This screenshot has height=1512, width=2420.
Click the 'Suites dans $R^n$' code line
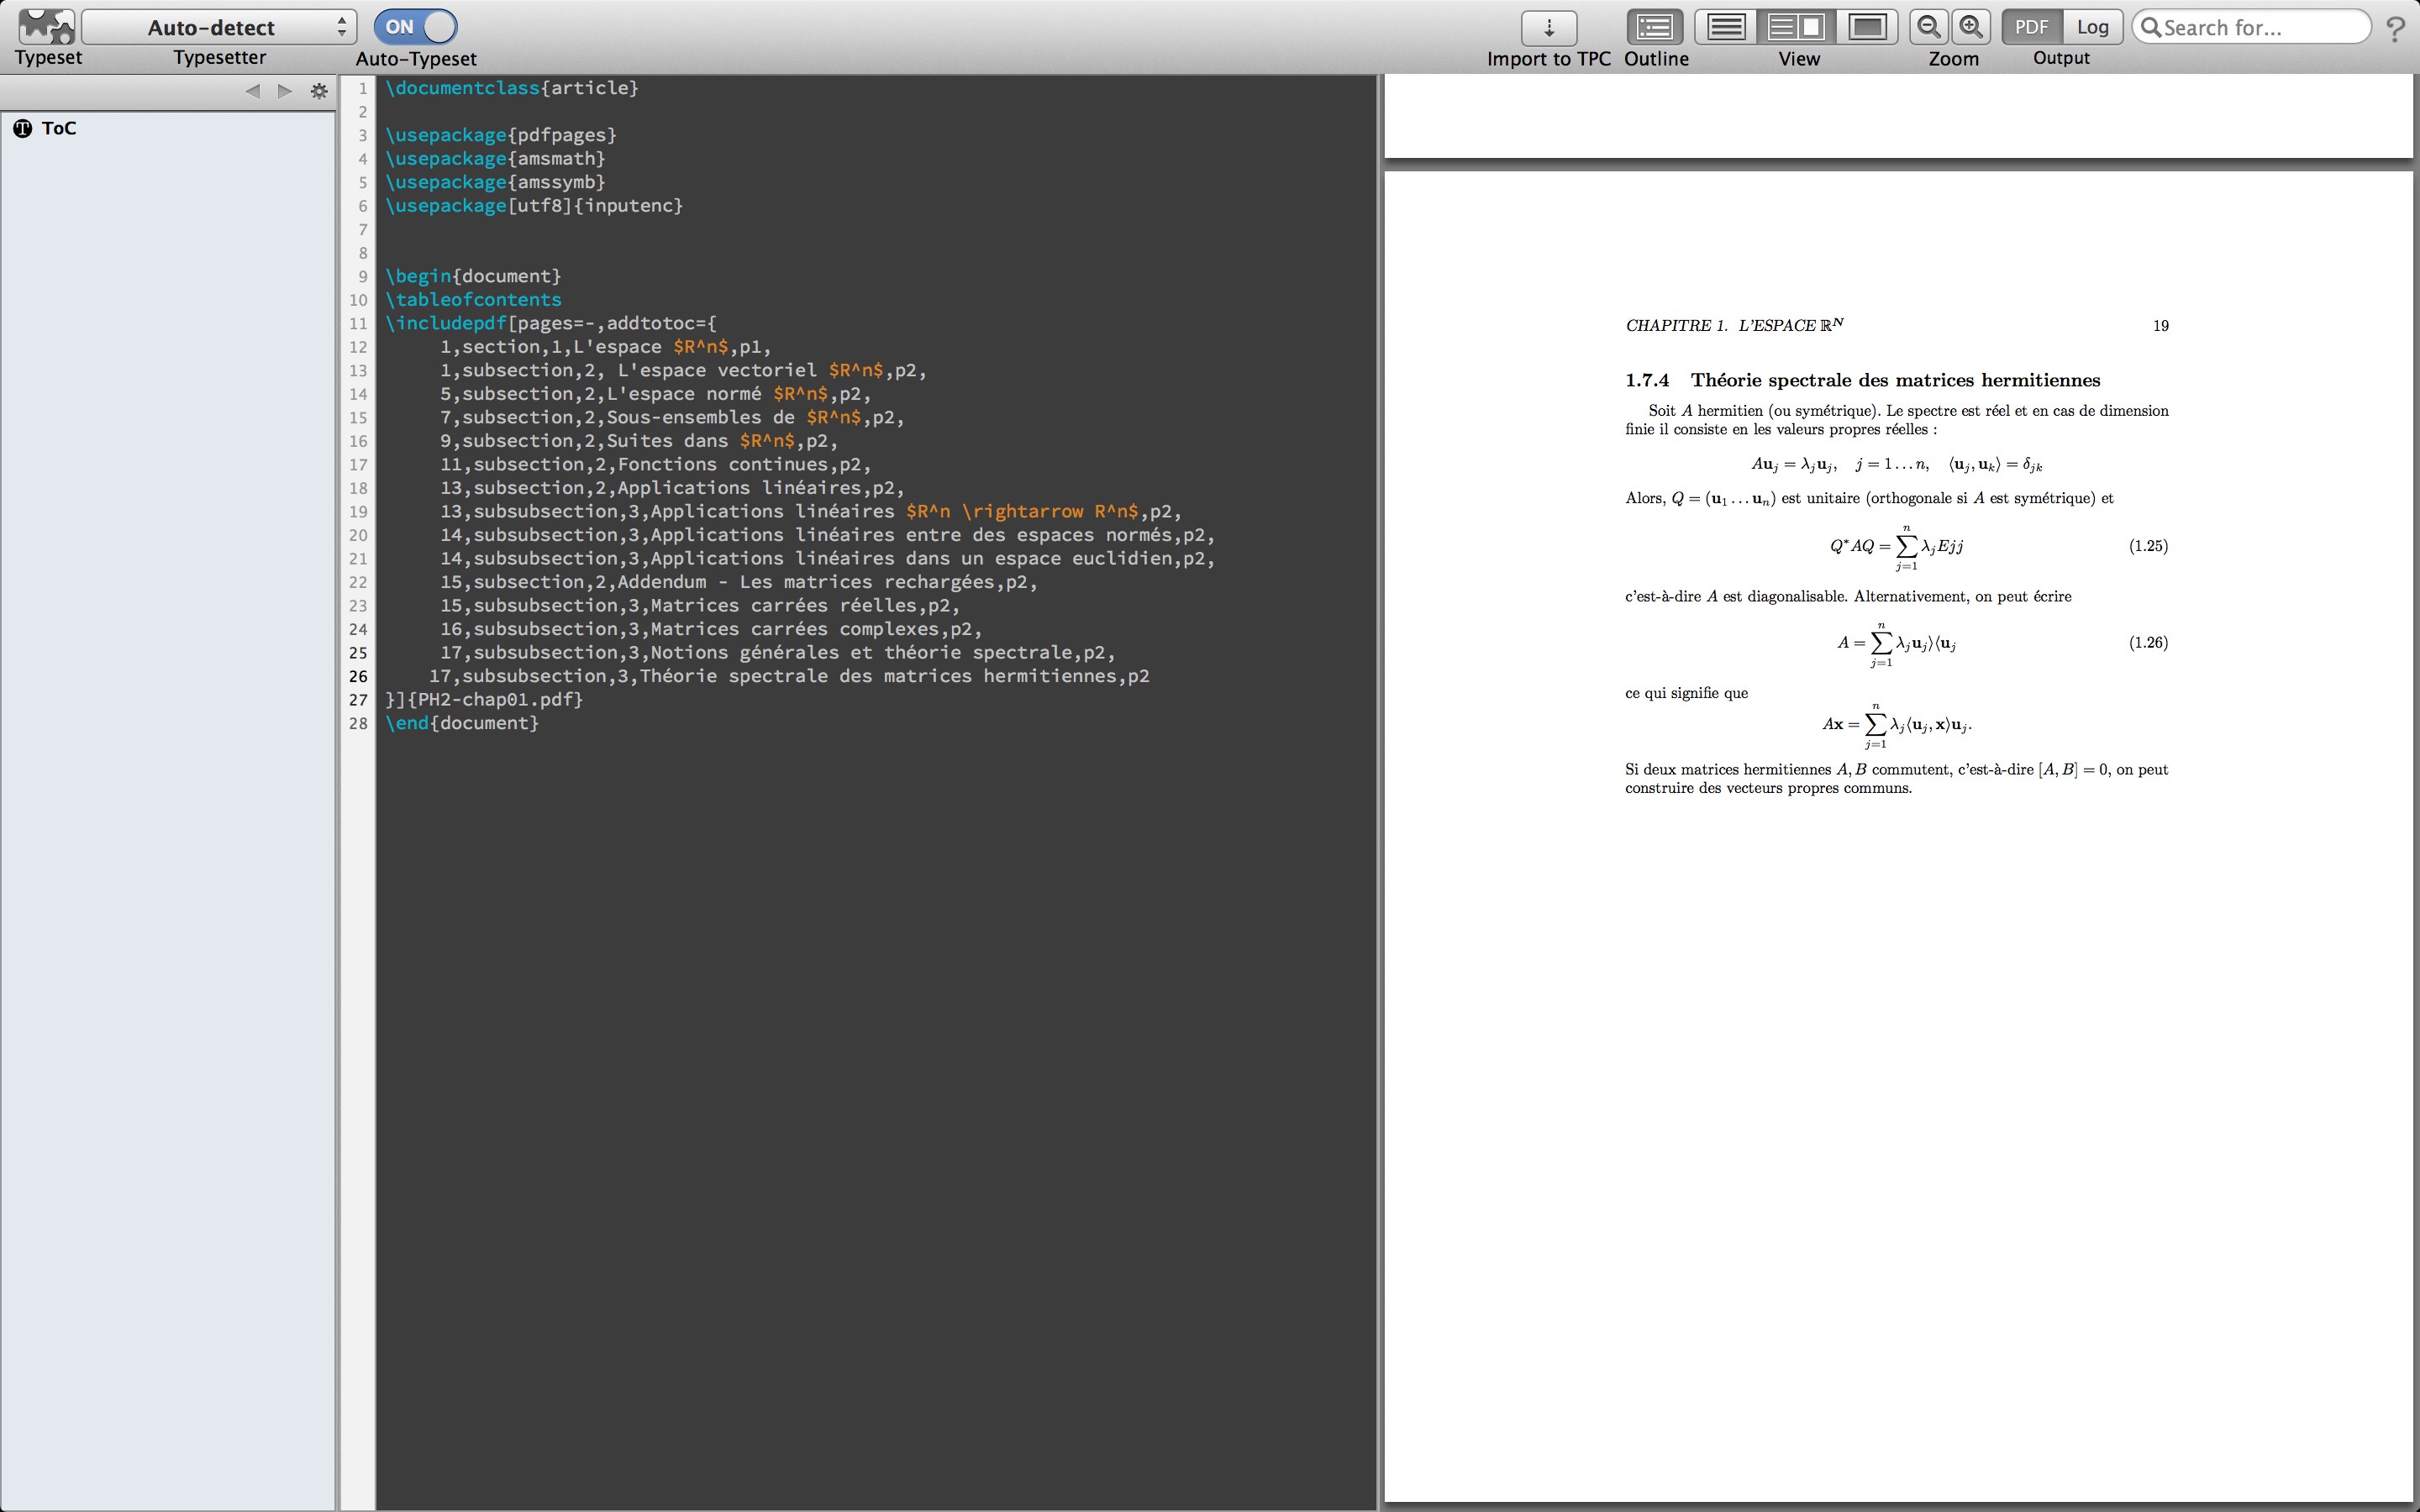click(x=639, y=441)
